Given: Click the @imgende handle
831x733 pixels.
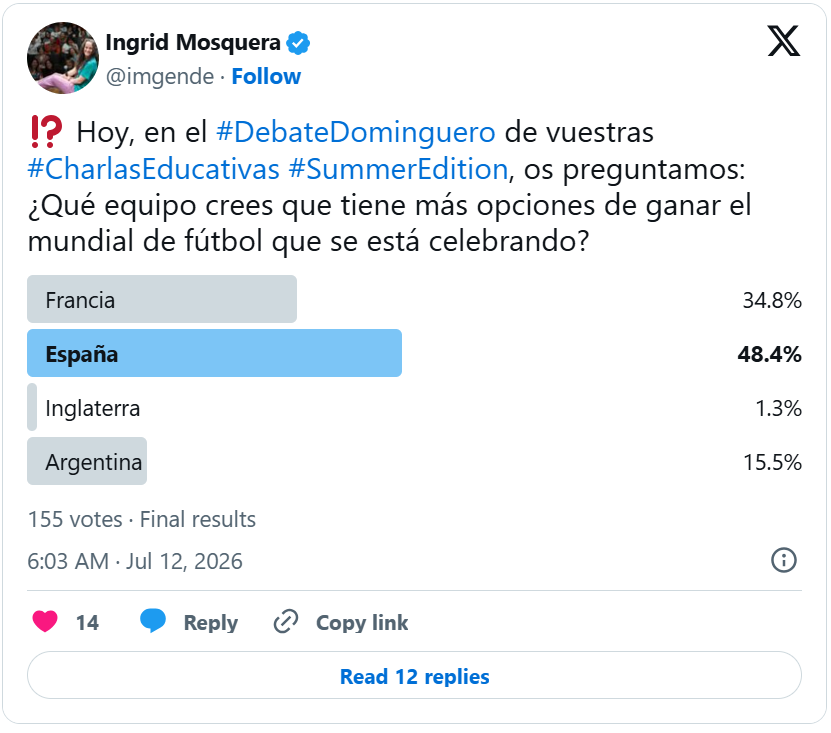Looking at the screenshot, I should [x=160, y=76].
